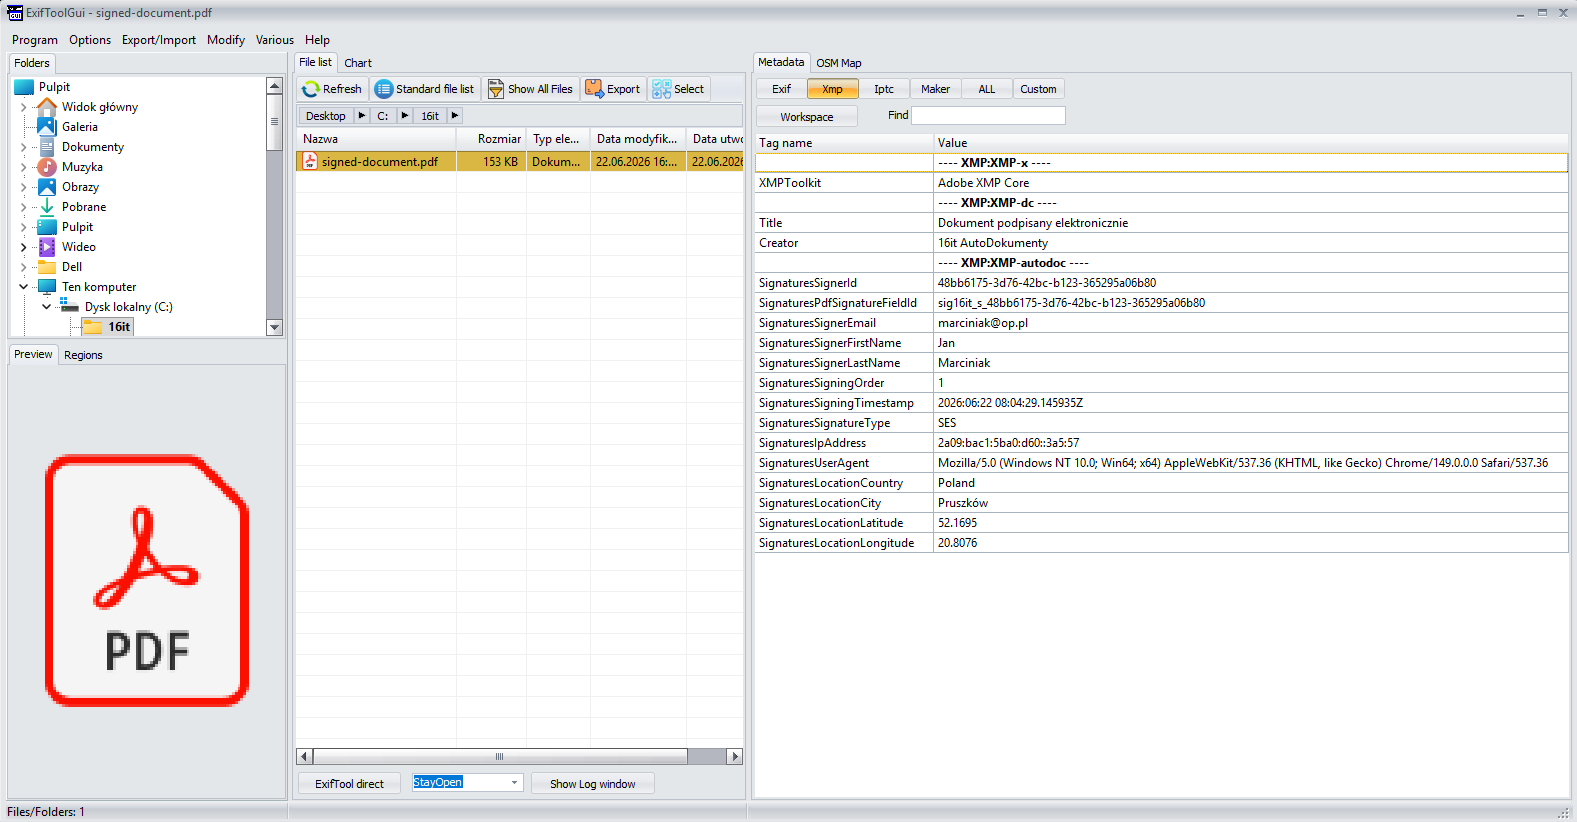Viewport: 1577px width, 822px height.
Task: Click the Desktop breadcrumb button
Action: pos(326,116)
